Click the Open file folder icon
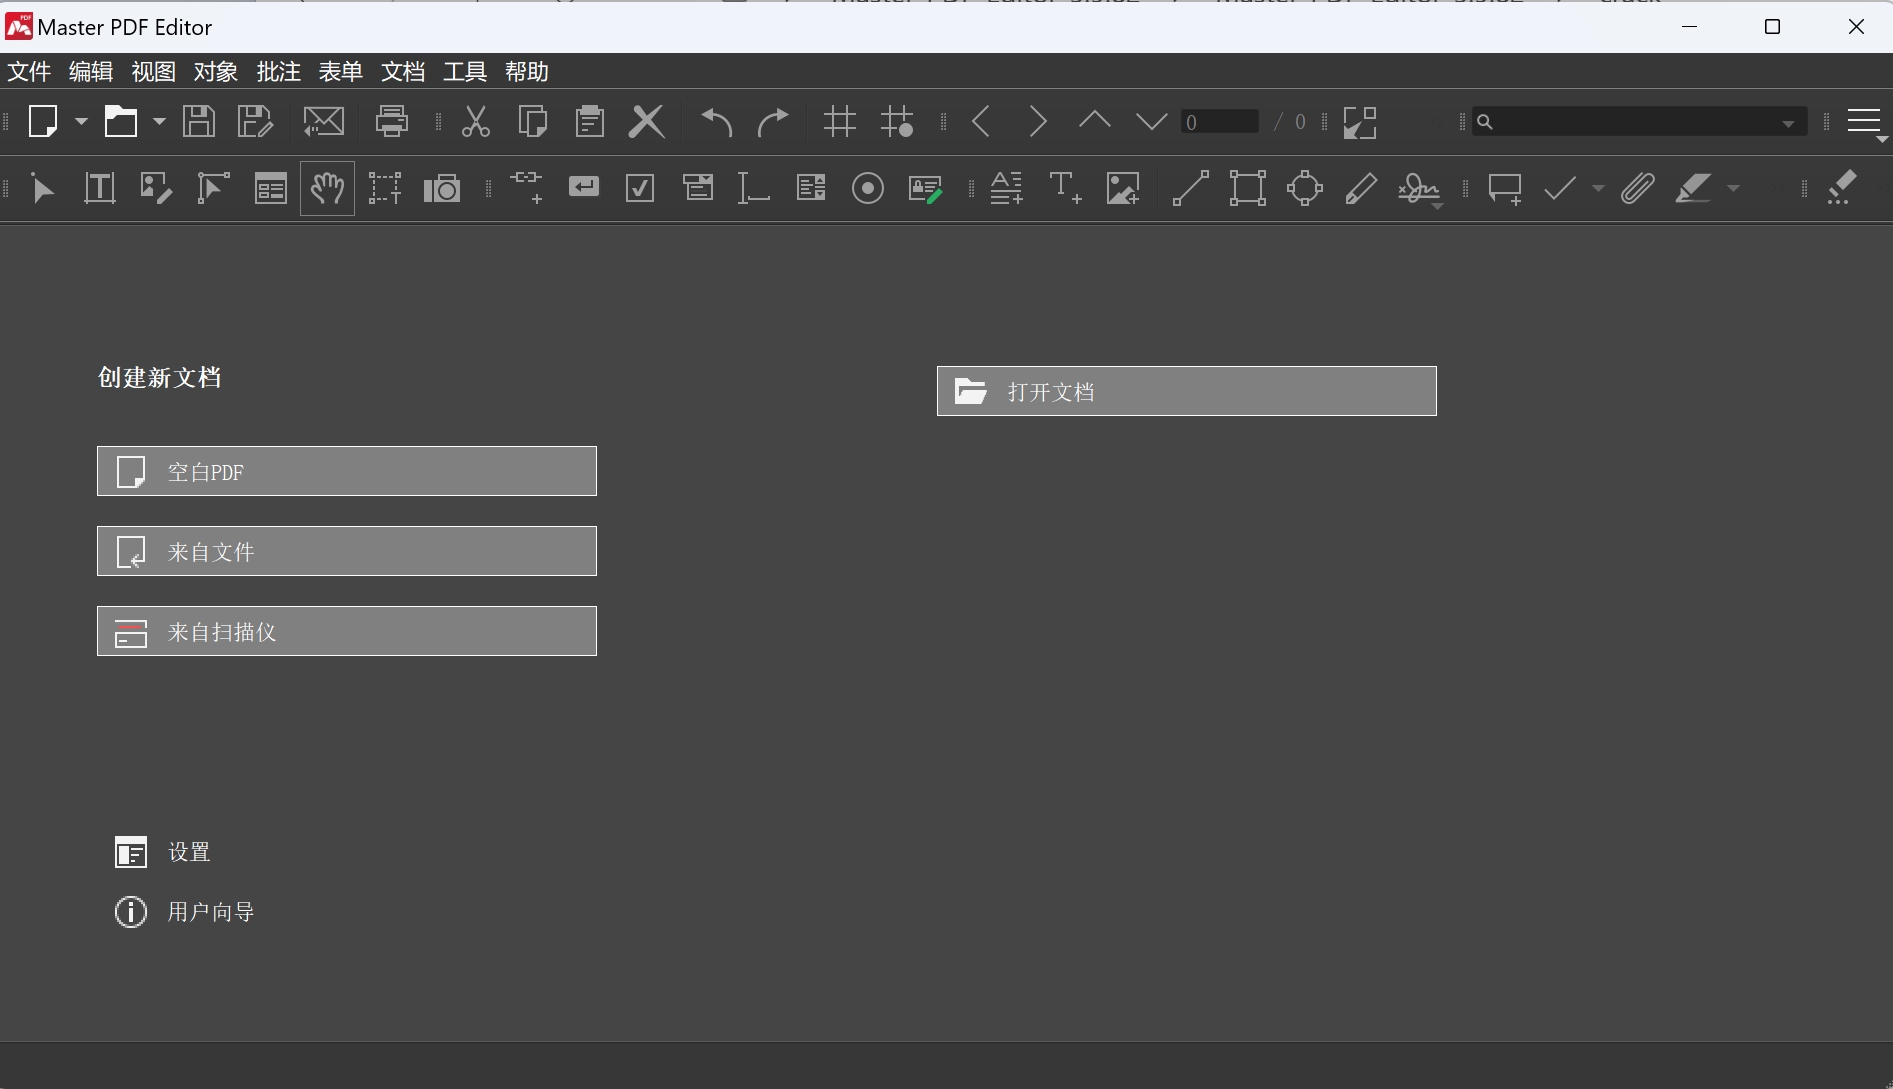Image resolution: width=1893 pixels, height=1089 pixels. [x=121, y=121]
